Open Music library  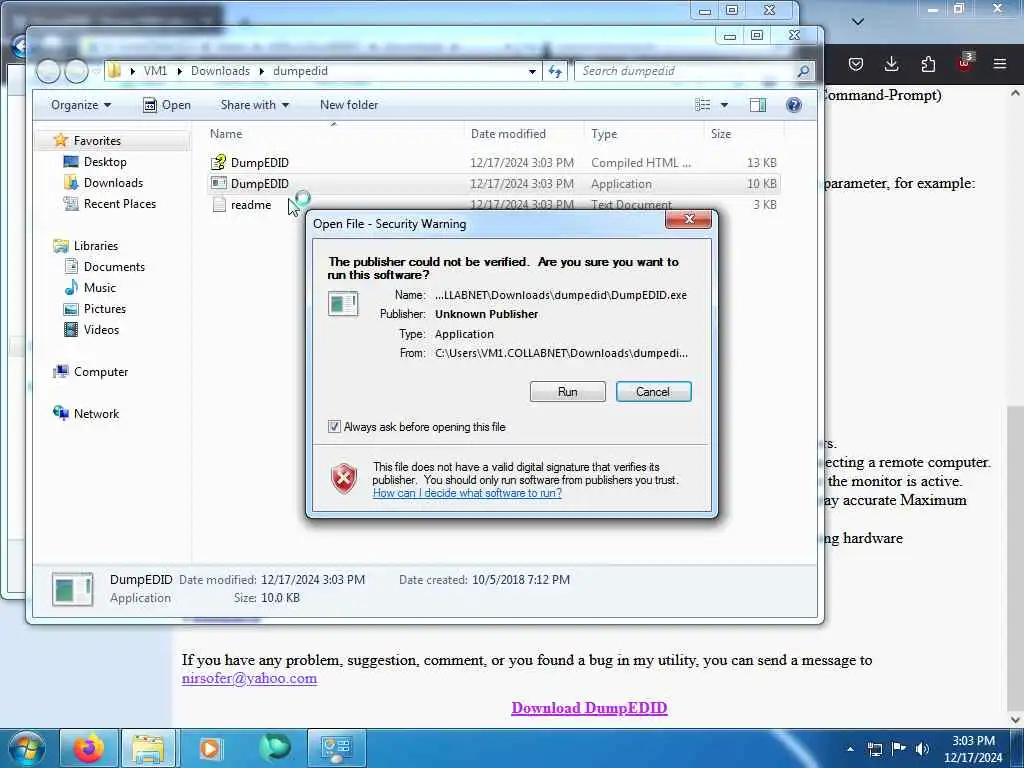coord(99,288)
